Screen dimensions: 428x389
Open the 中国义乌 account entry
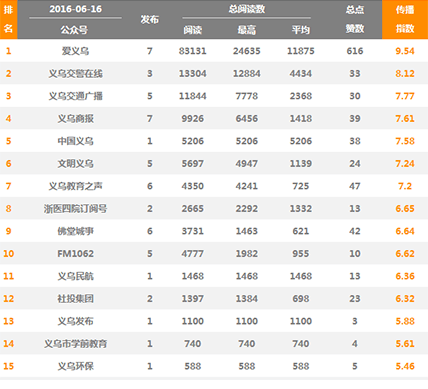[x=75, y=141]
